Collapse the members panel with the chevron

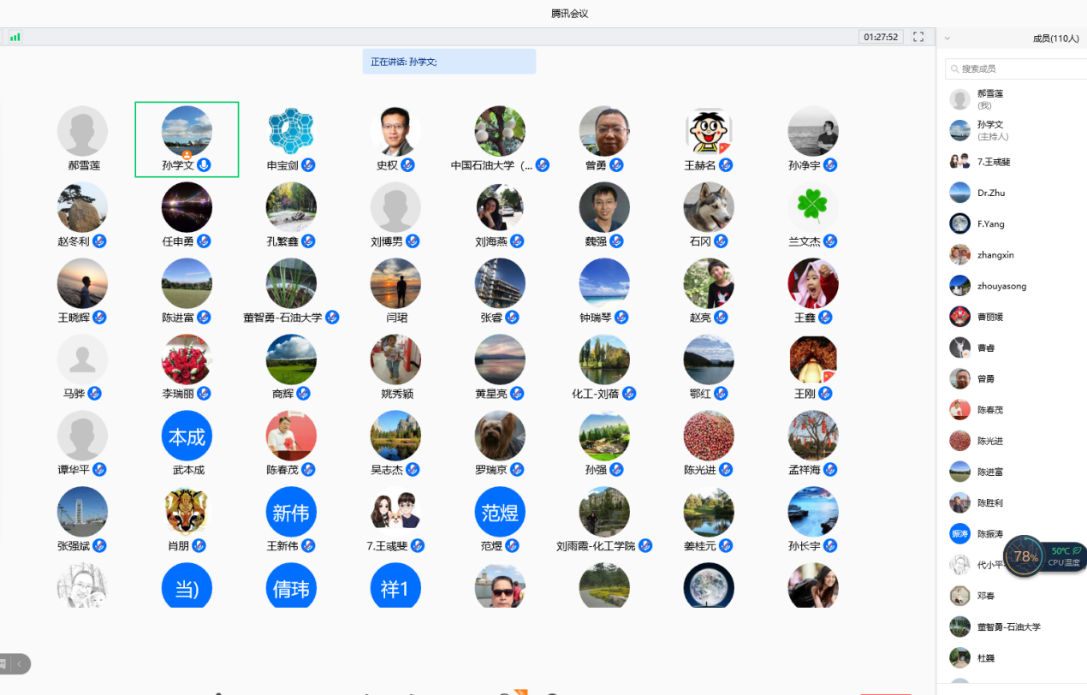tap(947, 39)
